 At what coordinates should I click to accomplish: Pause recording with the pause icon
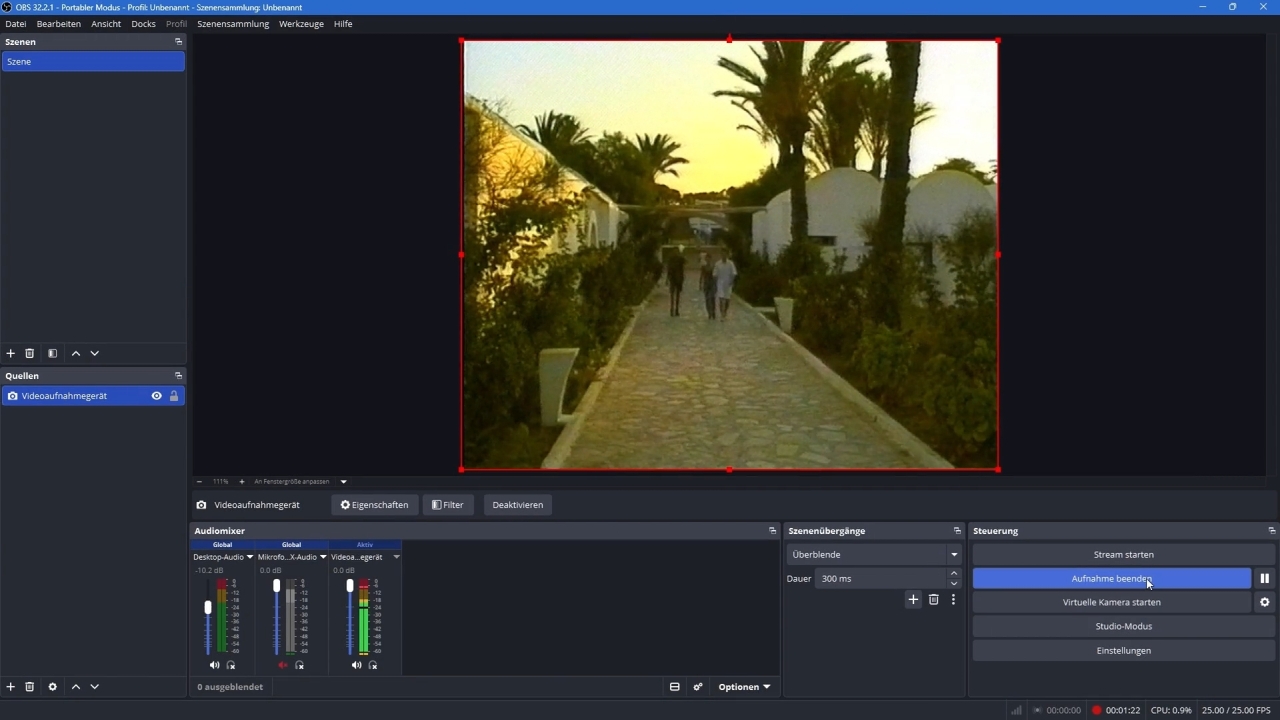coord(1265,578)
